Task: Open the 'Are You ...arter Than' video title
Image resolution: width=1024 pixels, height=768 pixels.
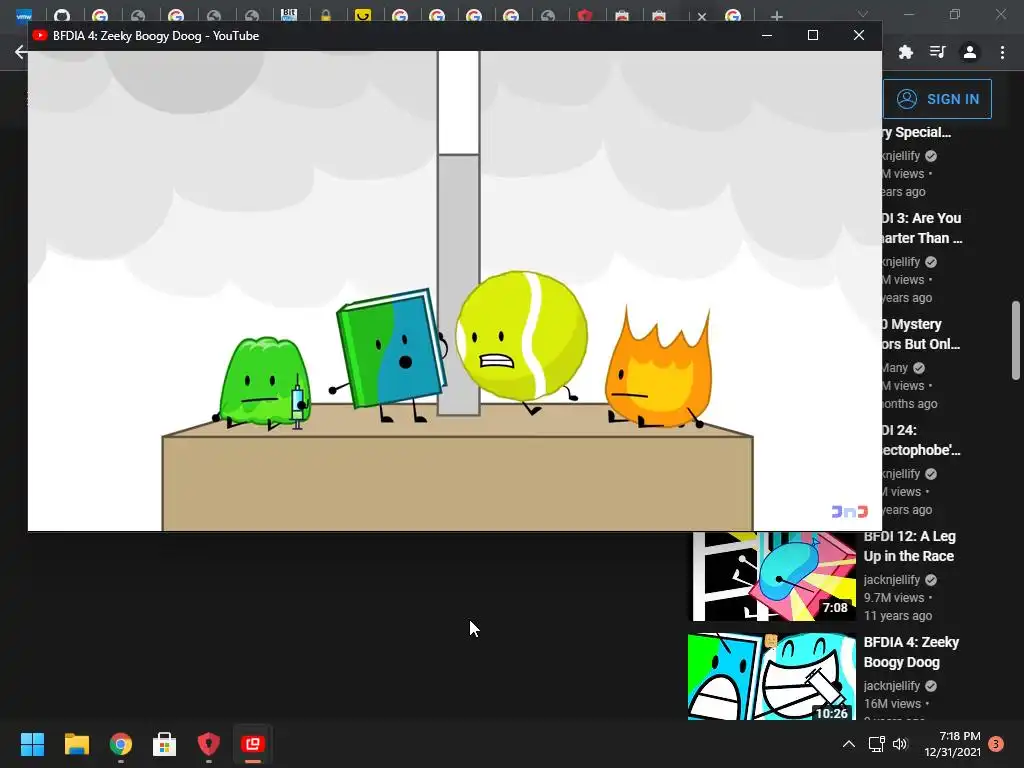Action: (922, 228)
